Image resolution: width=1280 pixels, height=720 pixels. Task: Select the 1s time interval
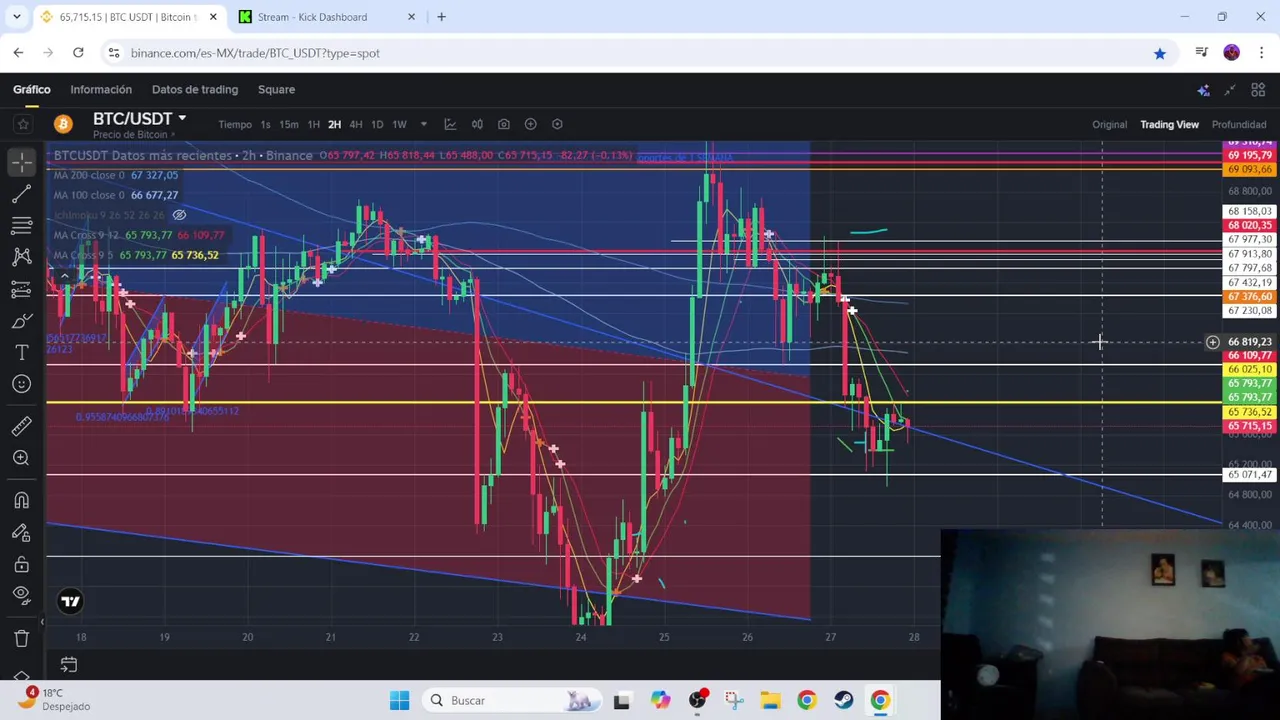(x=265, y=124)
